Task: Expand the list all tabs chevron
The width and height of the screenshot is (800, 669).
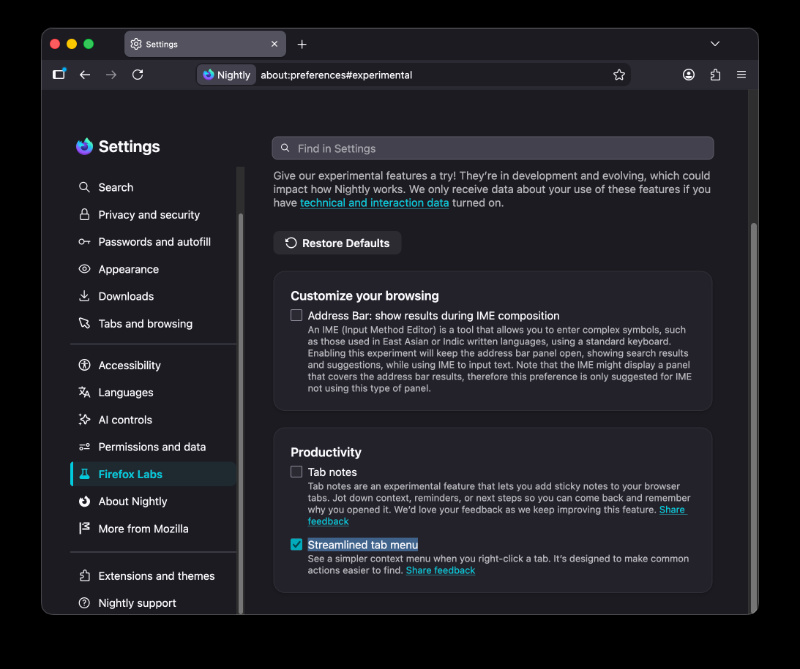Action: click(715, 44)
